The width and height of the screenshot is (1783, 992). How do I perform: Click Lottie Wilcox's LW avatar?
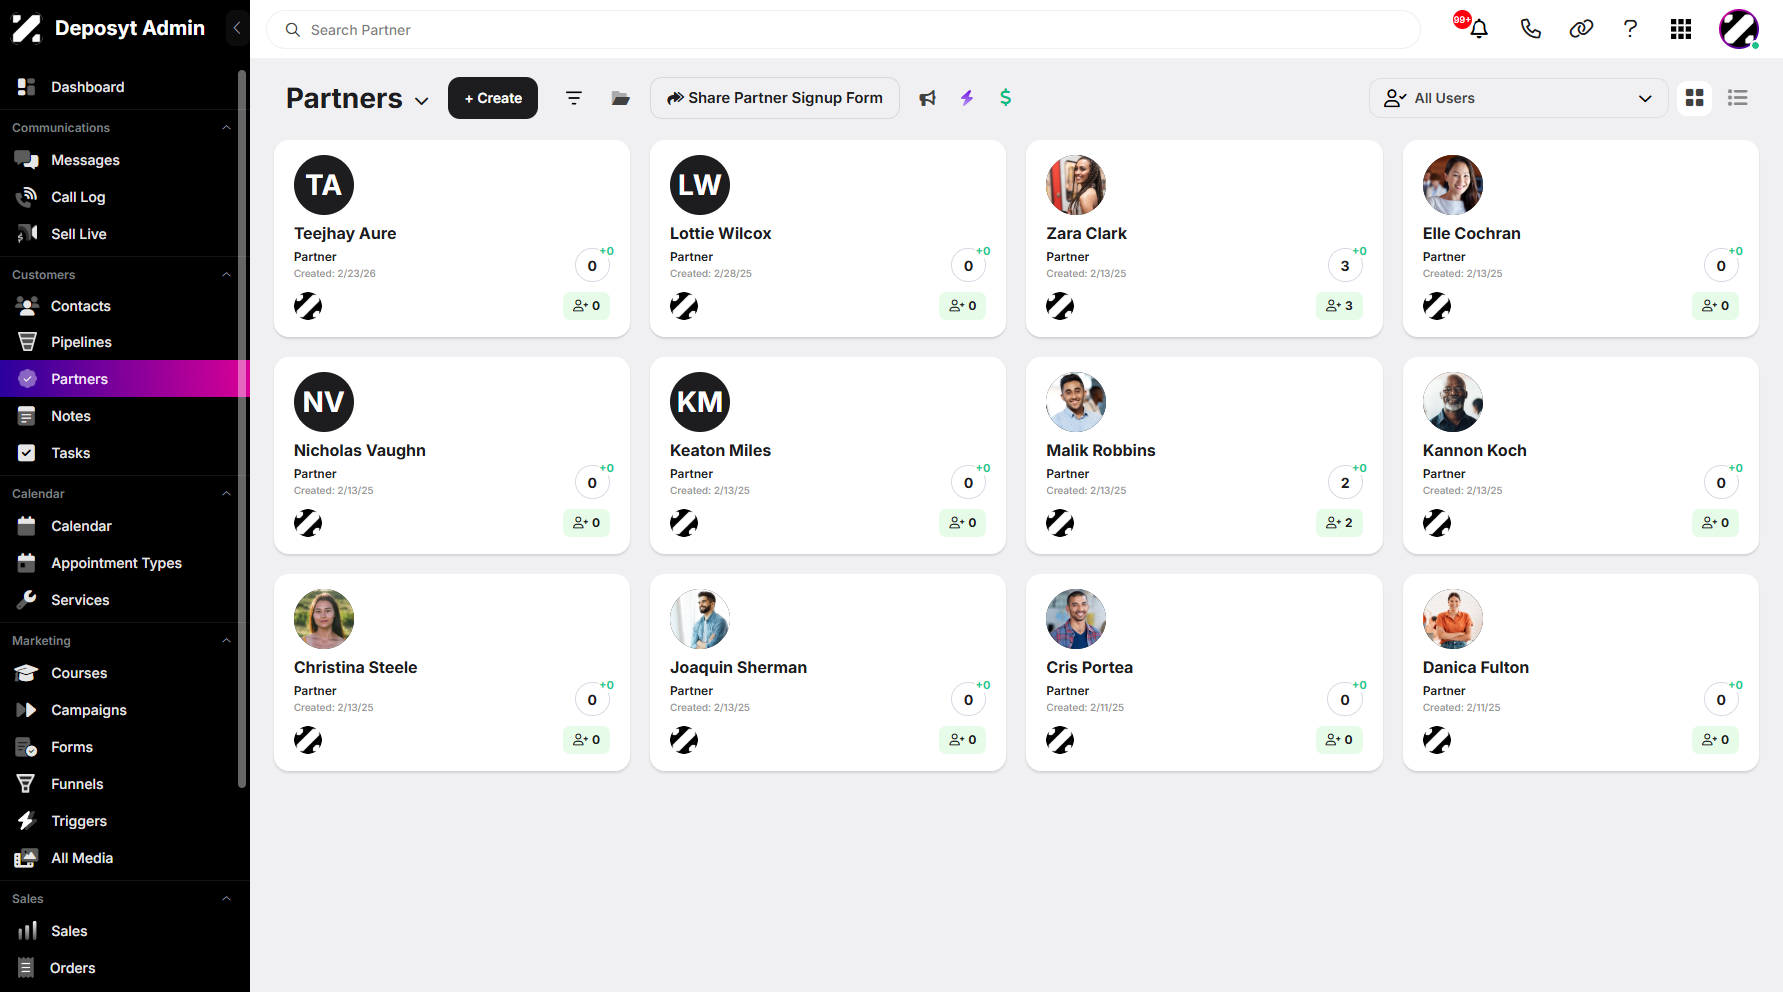coord(700,185)
